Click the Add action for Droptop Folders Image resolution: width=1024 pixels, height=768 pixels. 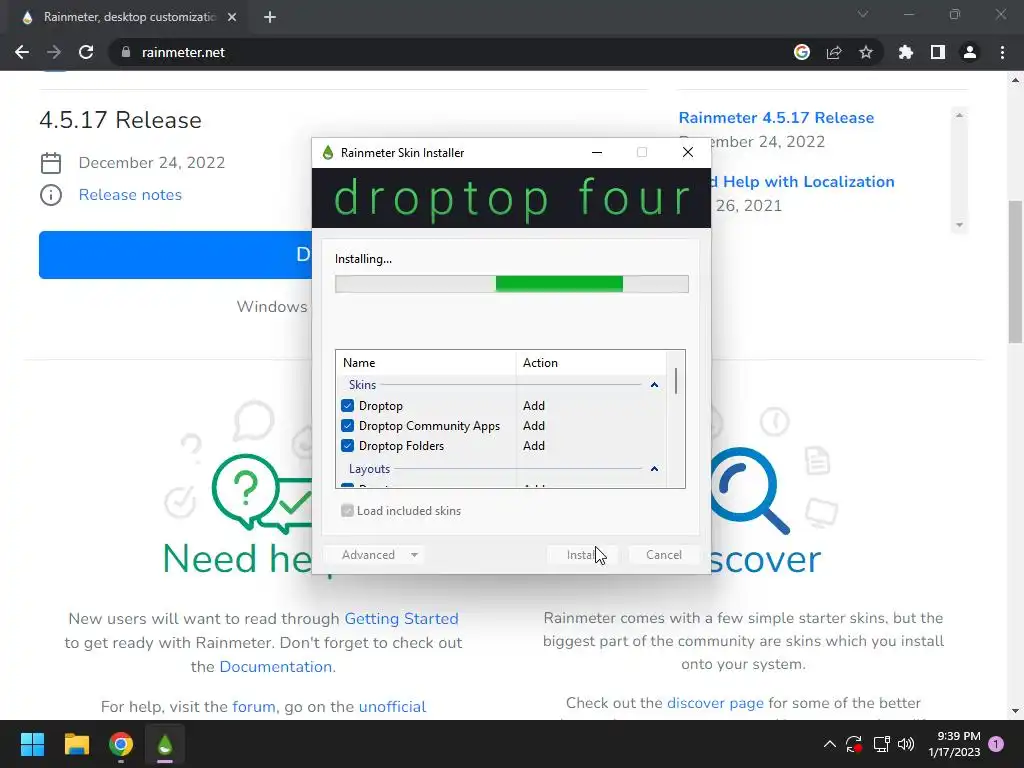(x=534, y=446)
